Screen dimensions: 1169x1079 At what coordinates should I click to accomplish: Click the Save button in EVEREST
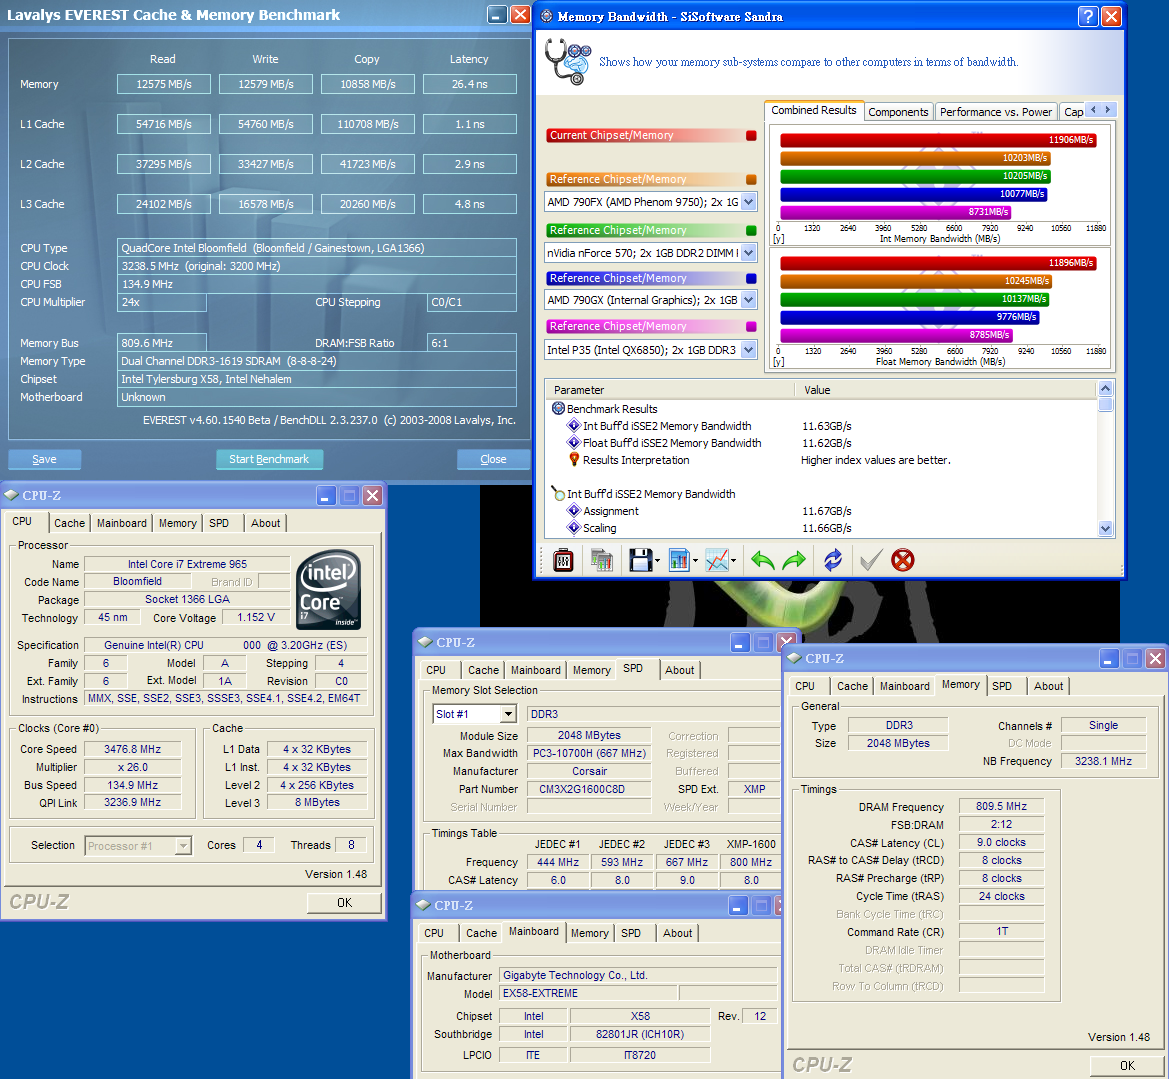click(44, 459)
